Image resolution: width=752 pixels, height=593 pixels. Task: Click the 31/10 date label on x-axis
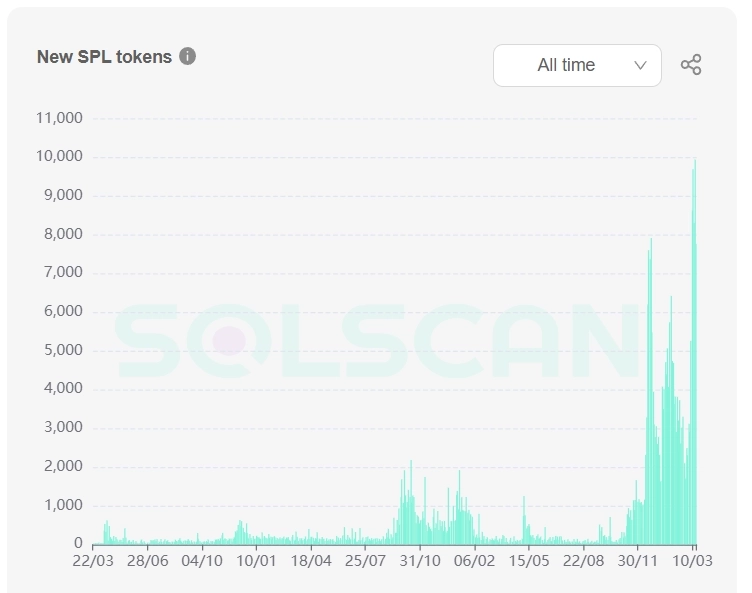[x=420, y=560]
